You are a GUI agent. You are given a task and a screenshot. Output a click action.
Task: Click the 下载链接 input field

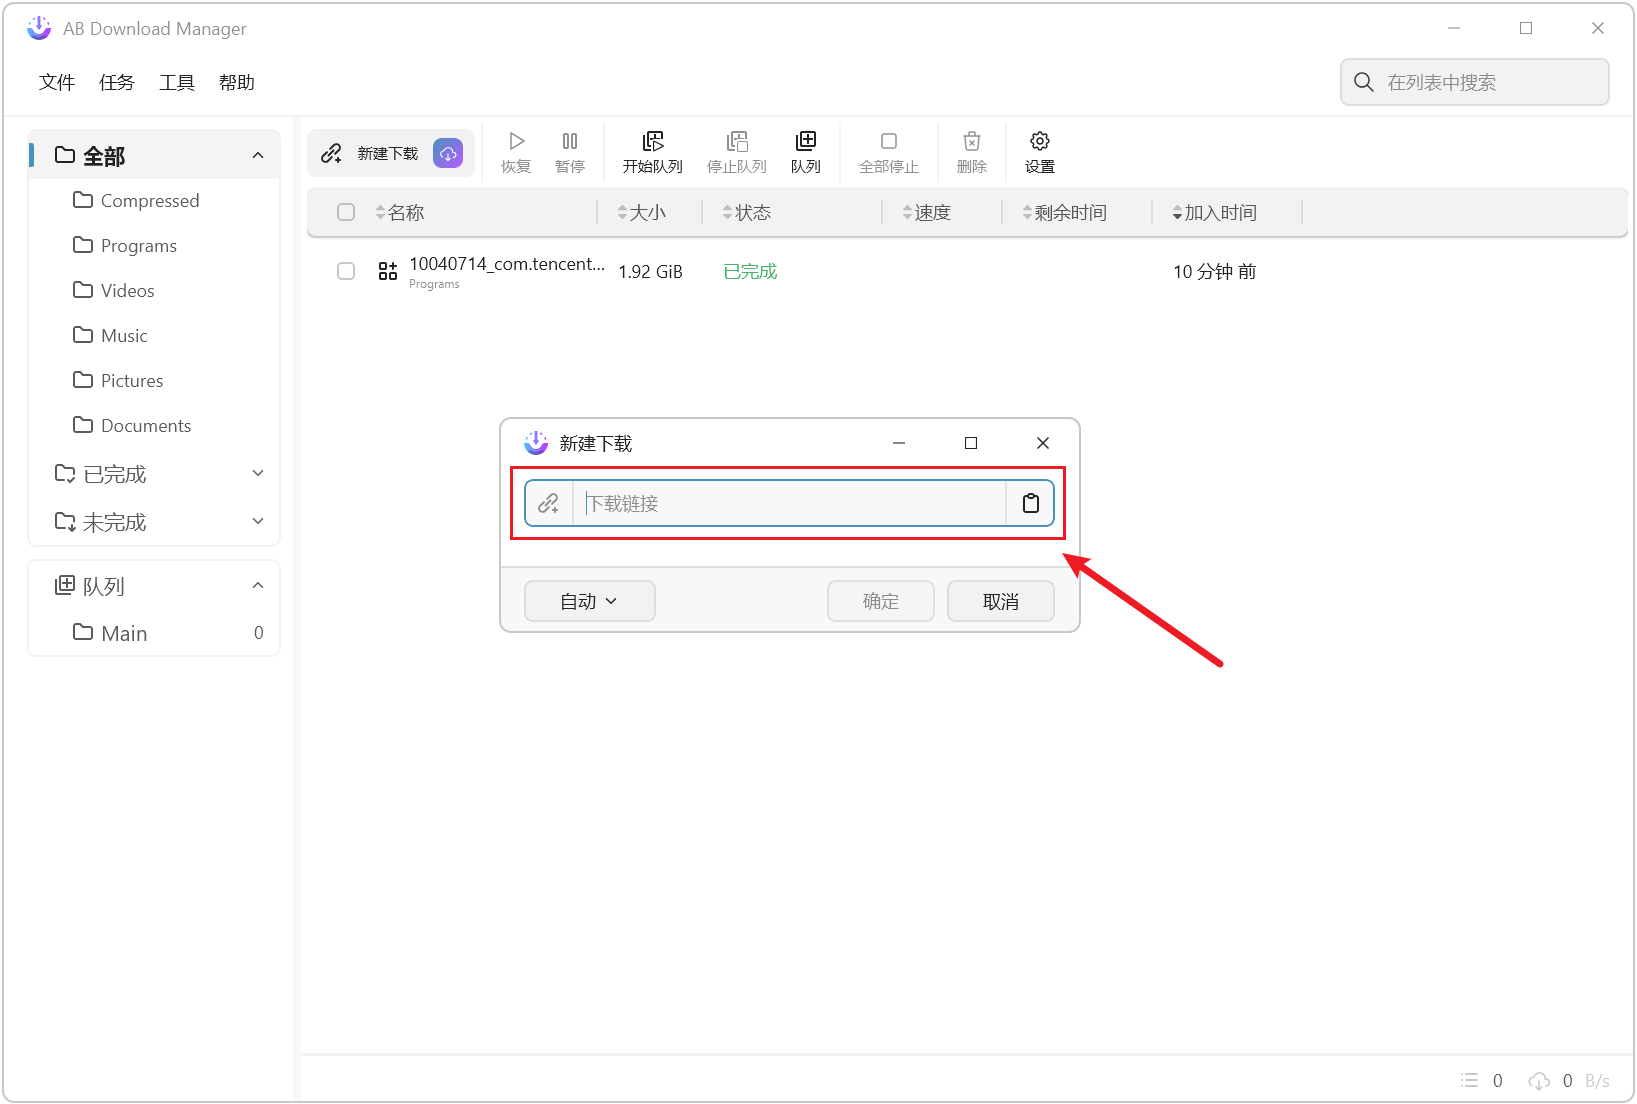click(790, 503)
